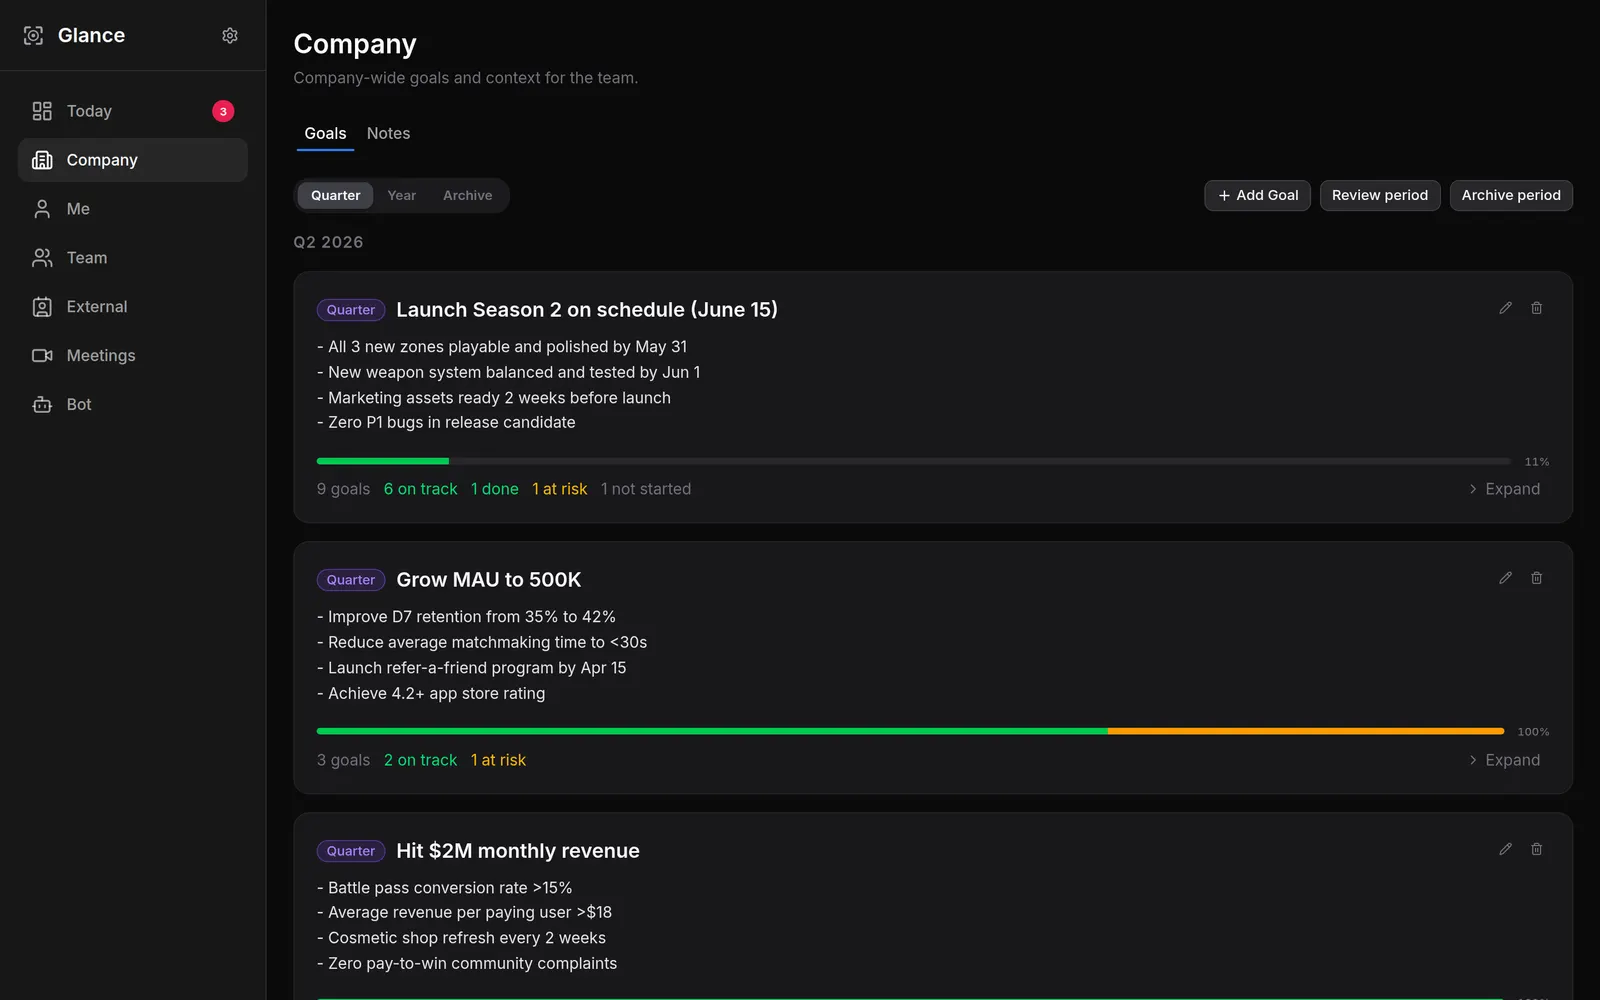This screenshot has height=1000, width=1600.
Task: Click "Achieve 4.2+ app store rating" line
Action: pos(431,693)
